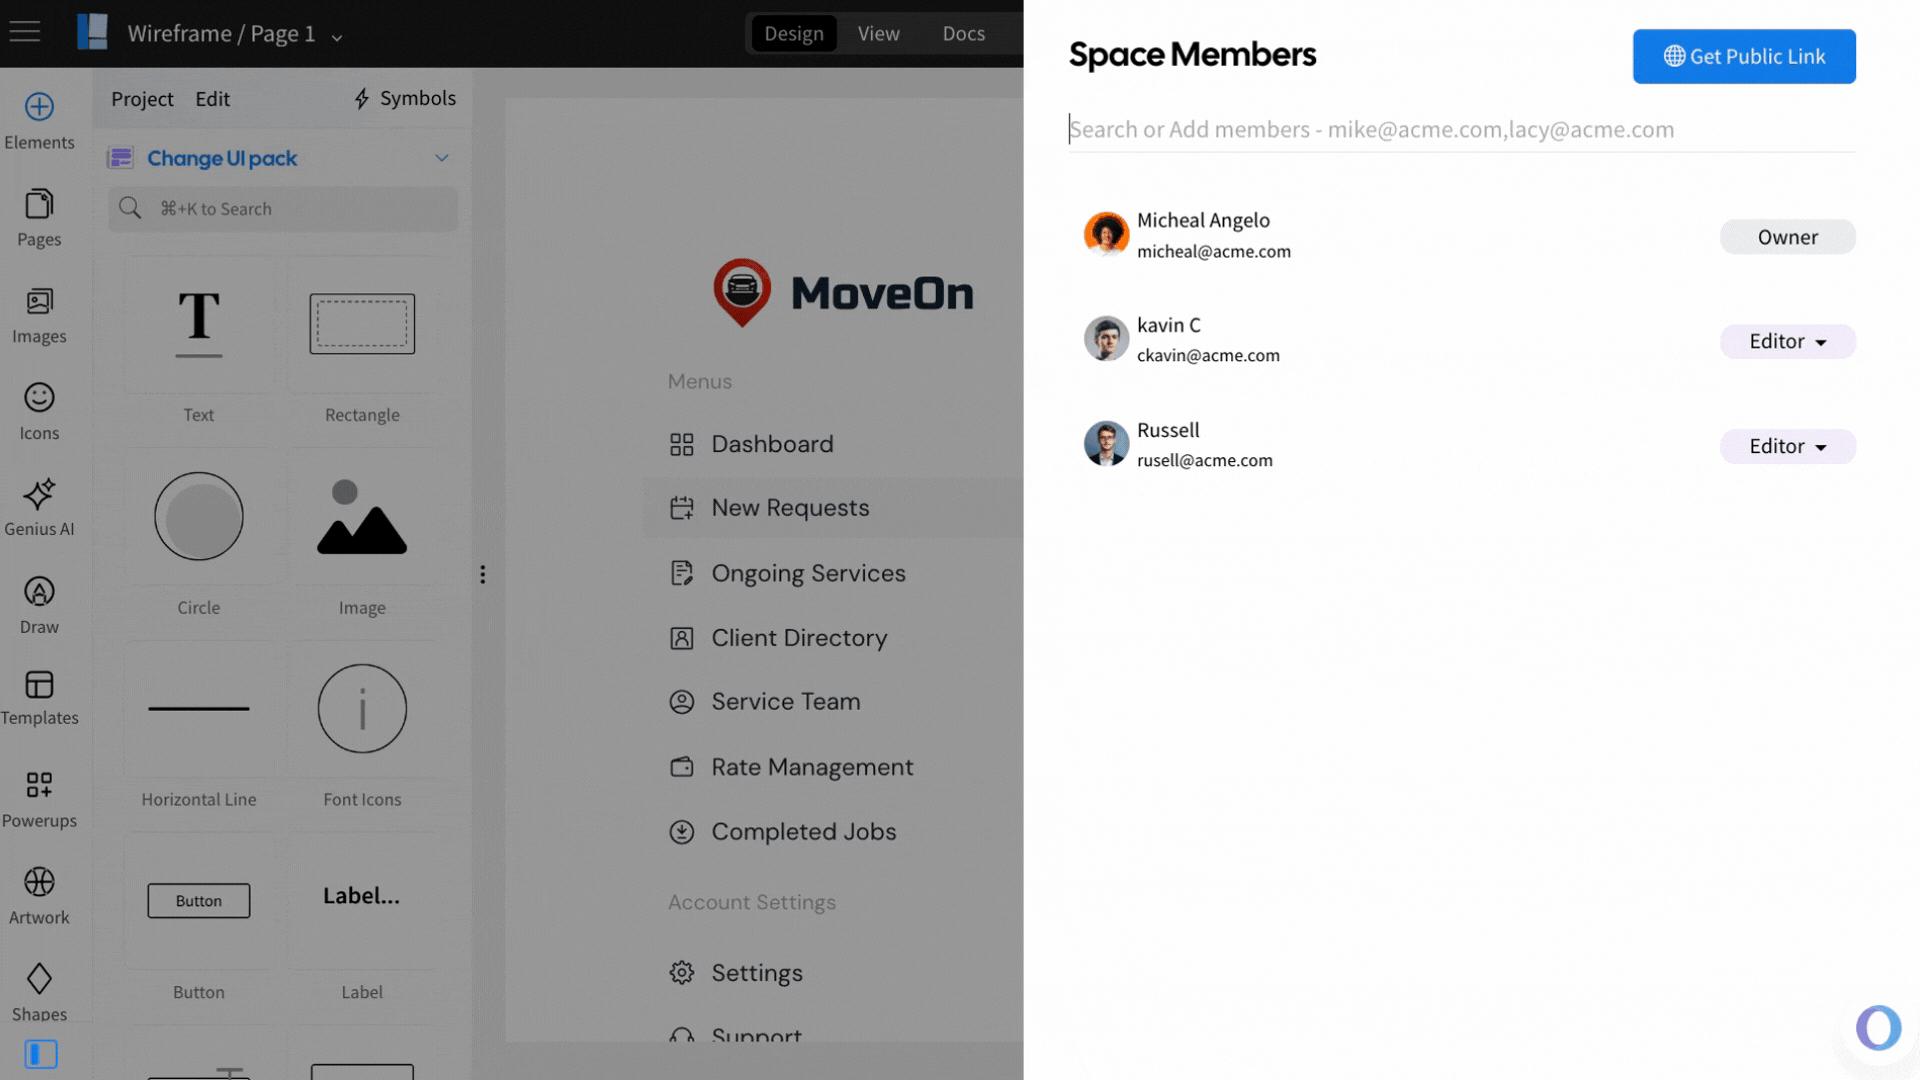The height and width of the screenshot is (1080, 1920).
Task: Browse Templates from the sidebar
Action: pos(38,698)
